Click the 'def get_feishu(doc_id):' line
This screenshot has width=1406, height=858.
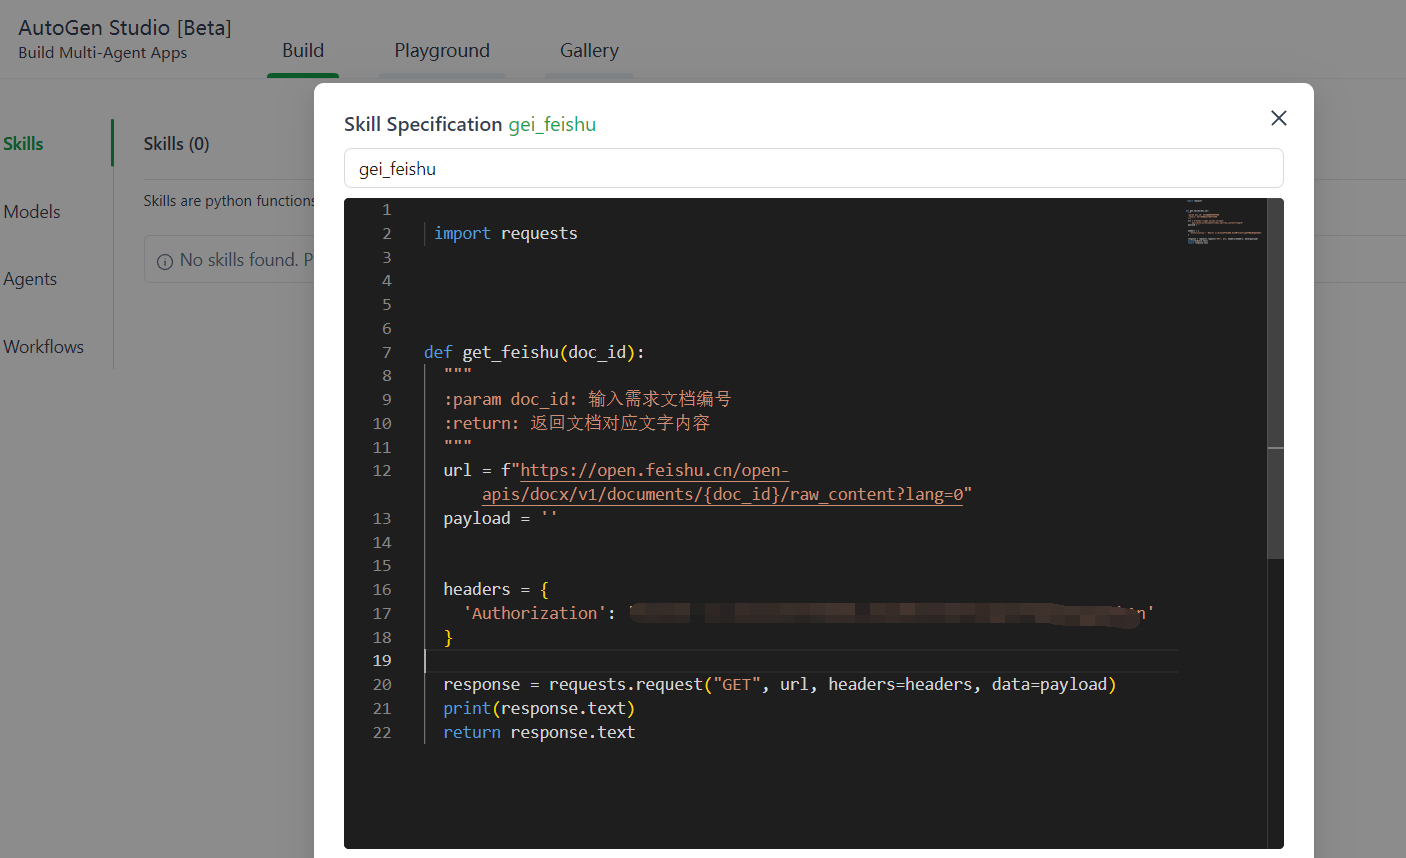(534, 352)
